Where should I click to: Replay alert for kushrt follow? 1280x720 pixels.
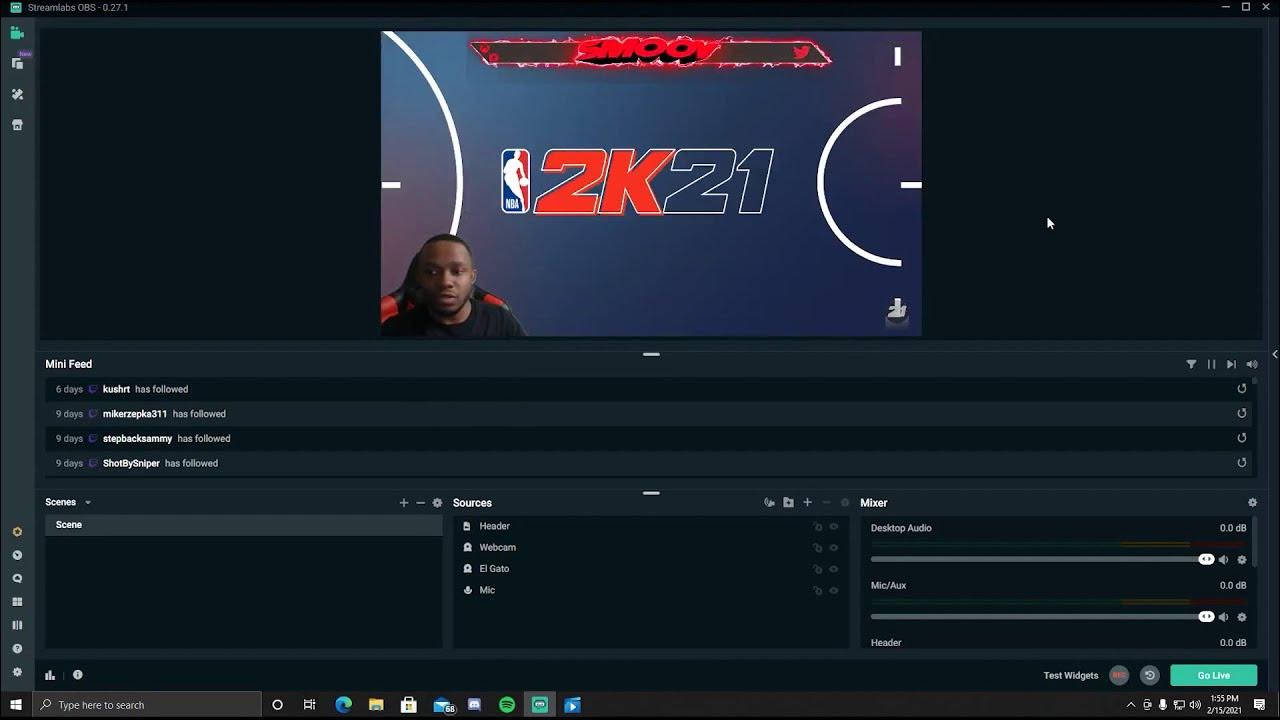1242,389
